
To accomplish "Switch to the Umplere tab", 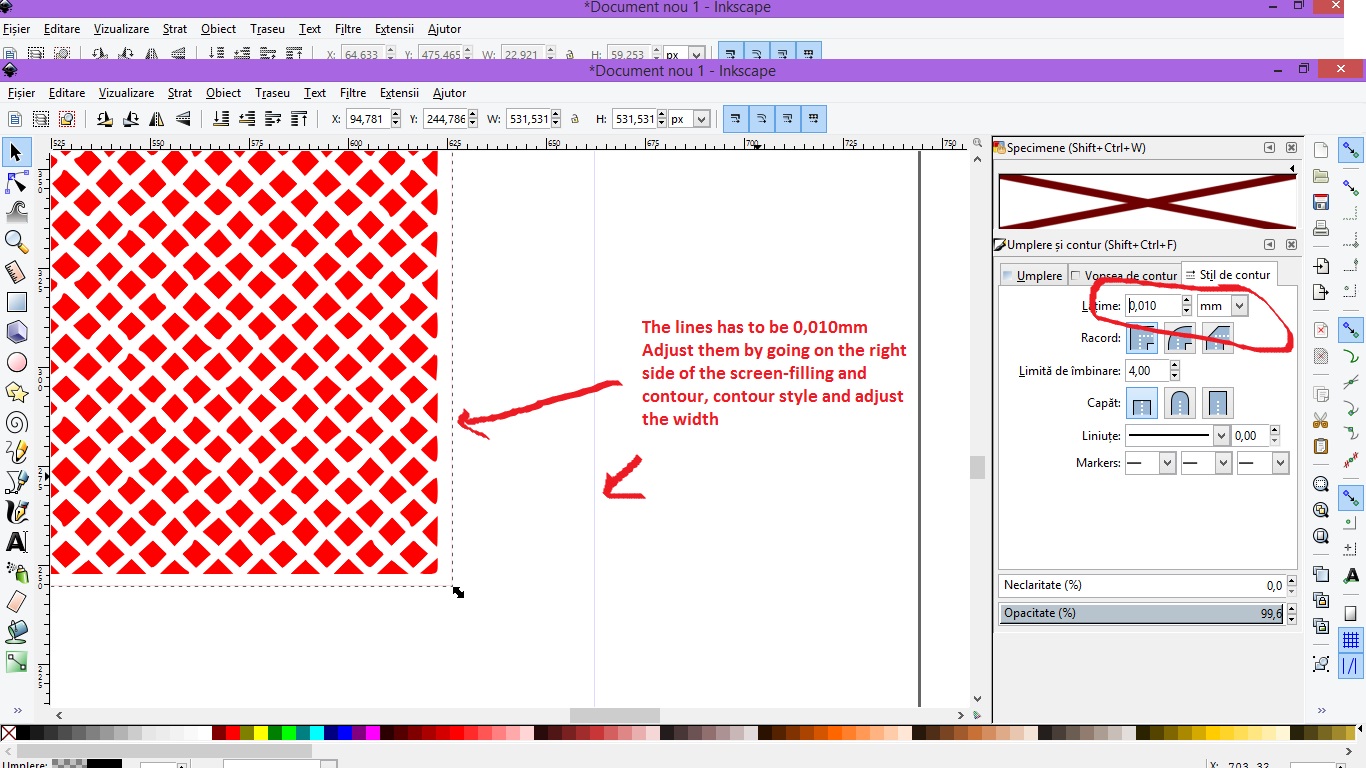I will [x=1032, y=275].
